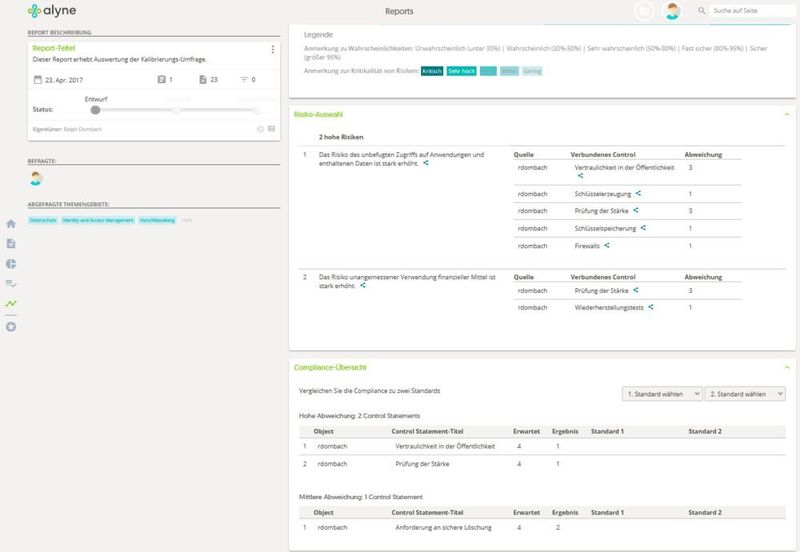Click the search magnifier icon
800x552 pixels.
click(x=702, y=11)
